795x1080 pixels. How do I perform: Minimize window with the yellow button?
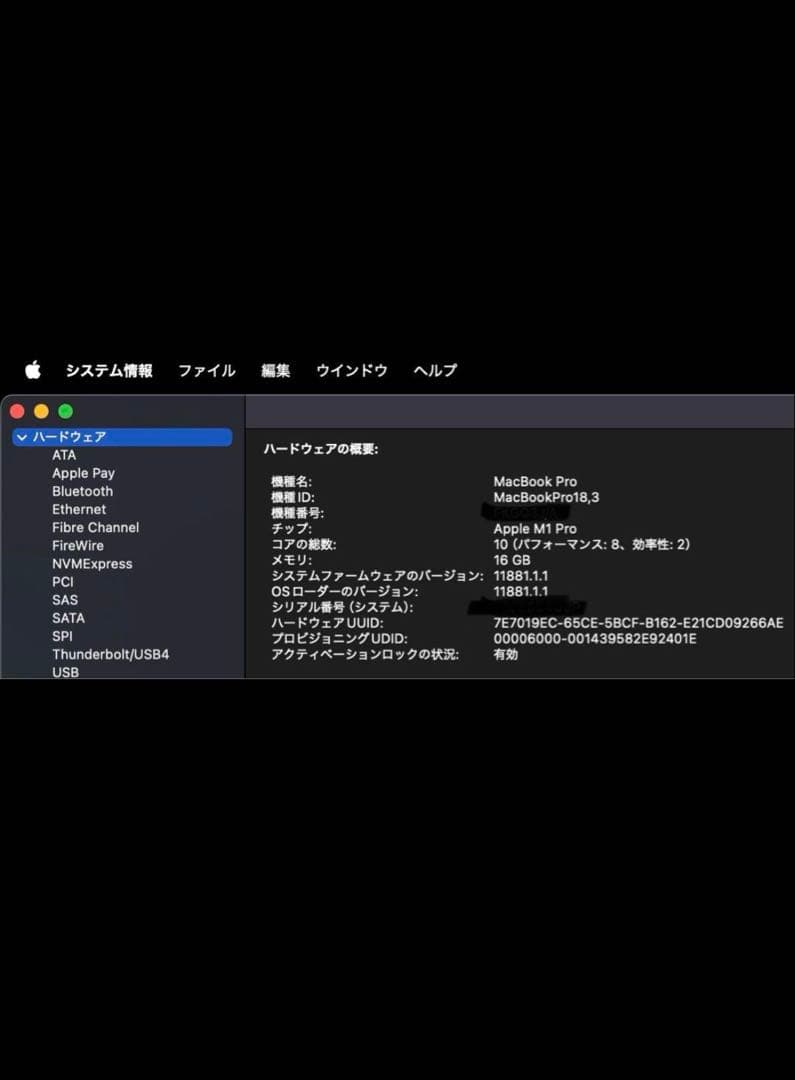point(41,411)
